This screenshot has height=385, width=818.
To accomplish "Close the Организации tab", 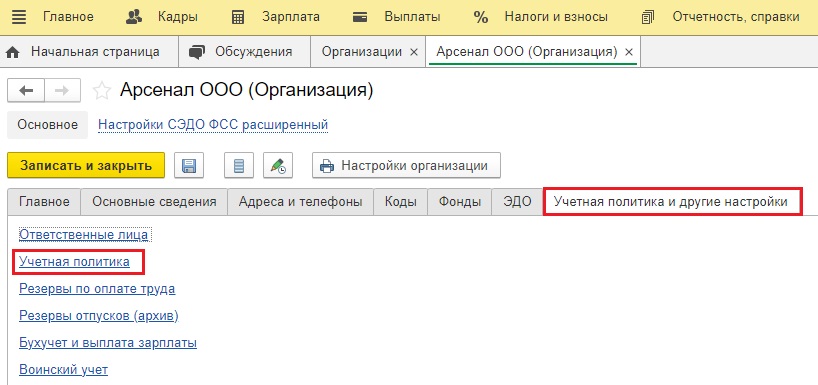I will point(414,52).
